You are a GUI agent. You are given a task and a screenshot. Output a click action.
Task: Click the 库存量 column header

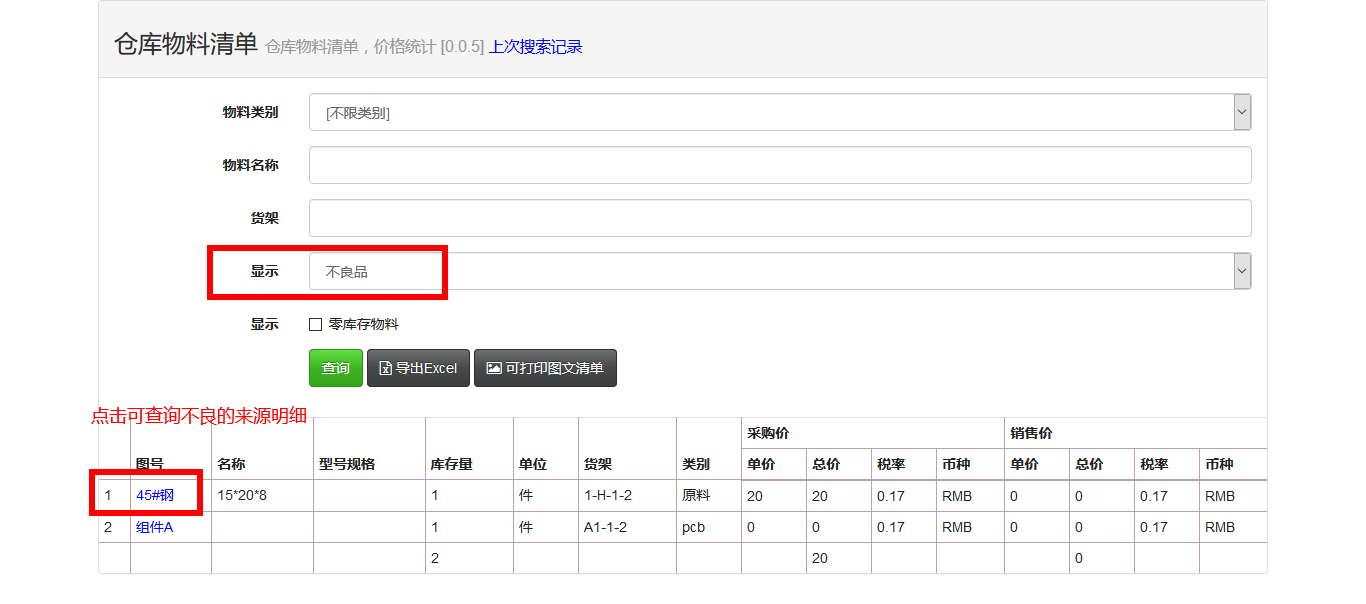(x=451, y=464)
